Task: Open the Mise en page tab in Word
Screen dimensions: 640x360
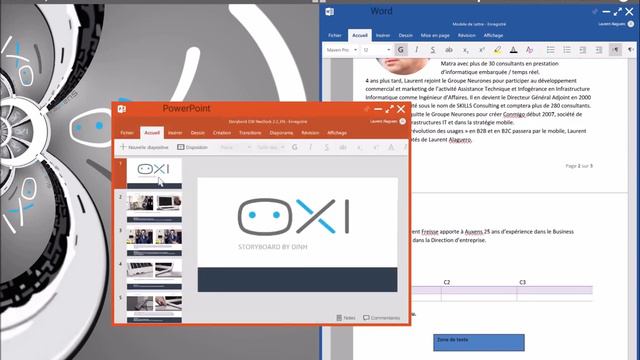Action: tap(435, 36)
